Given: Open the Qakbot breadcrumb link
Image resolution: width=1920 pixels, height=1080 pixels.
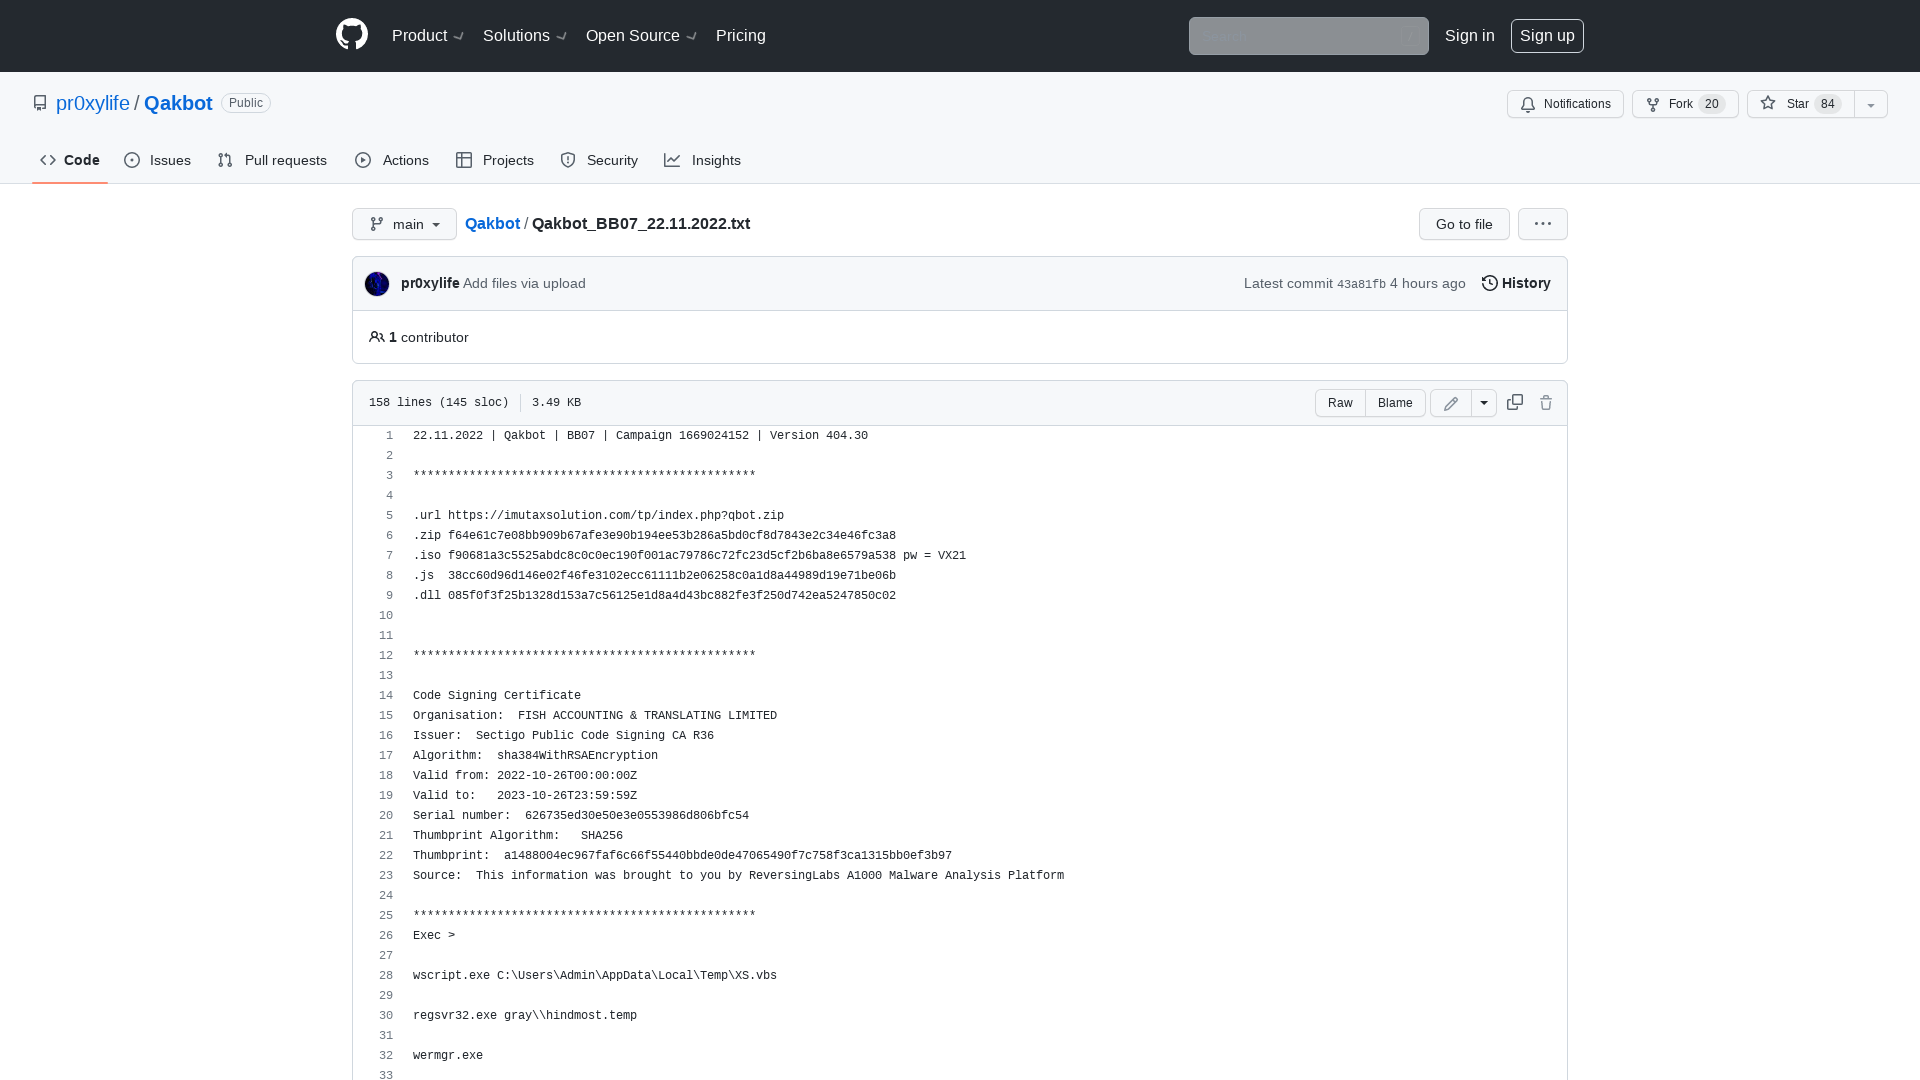Looking at the screenshot, I should click(492, 224).
